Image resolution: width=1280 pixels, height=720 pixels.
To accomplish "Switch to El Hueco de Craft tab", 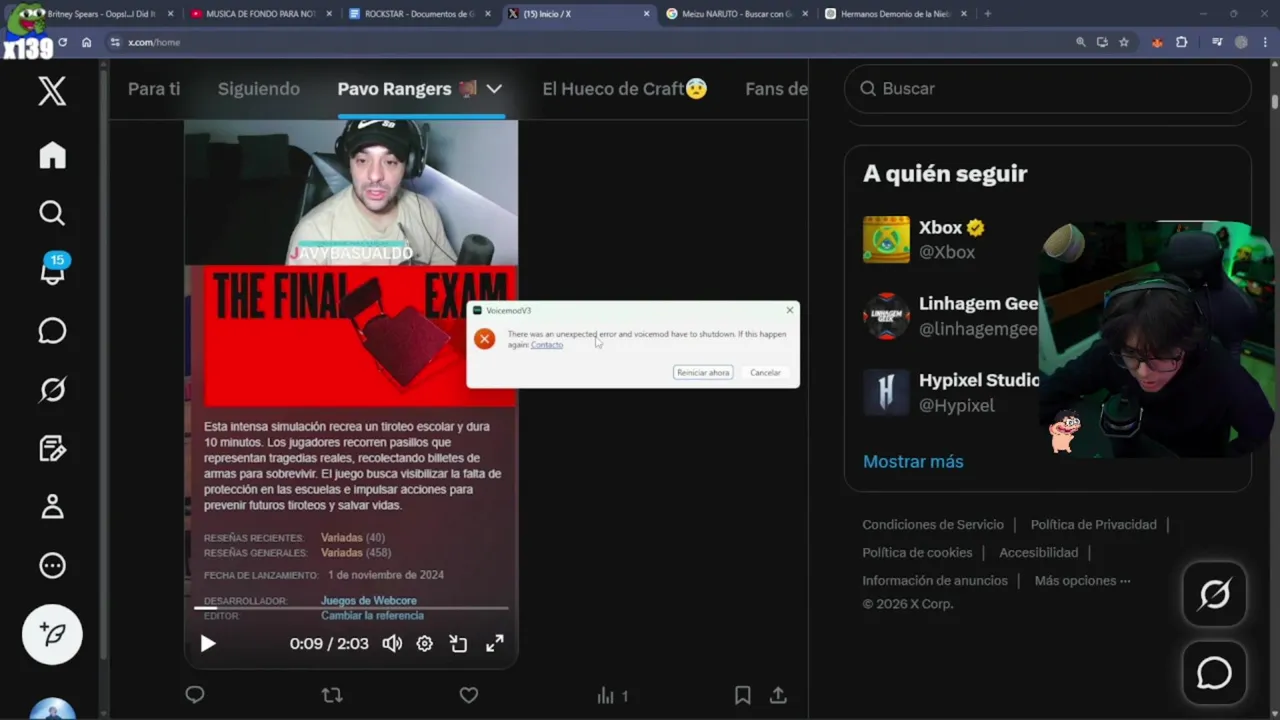I will point(625,89).
